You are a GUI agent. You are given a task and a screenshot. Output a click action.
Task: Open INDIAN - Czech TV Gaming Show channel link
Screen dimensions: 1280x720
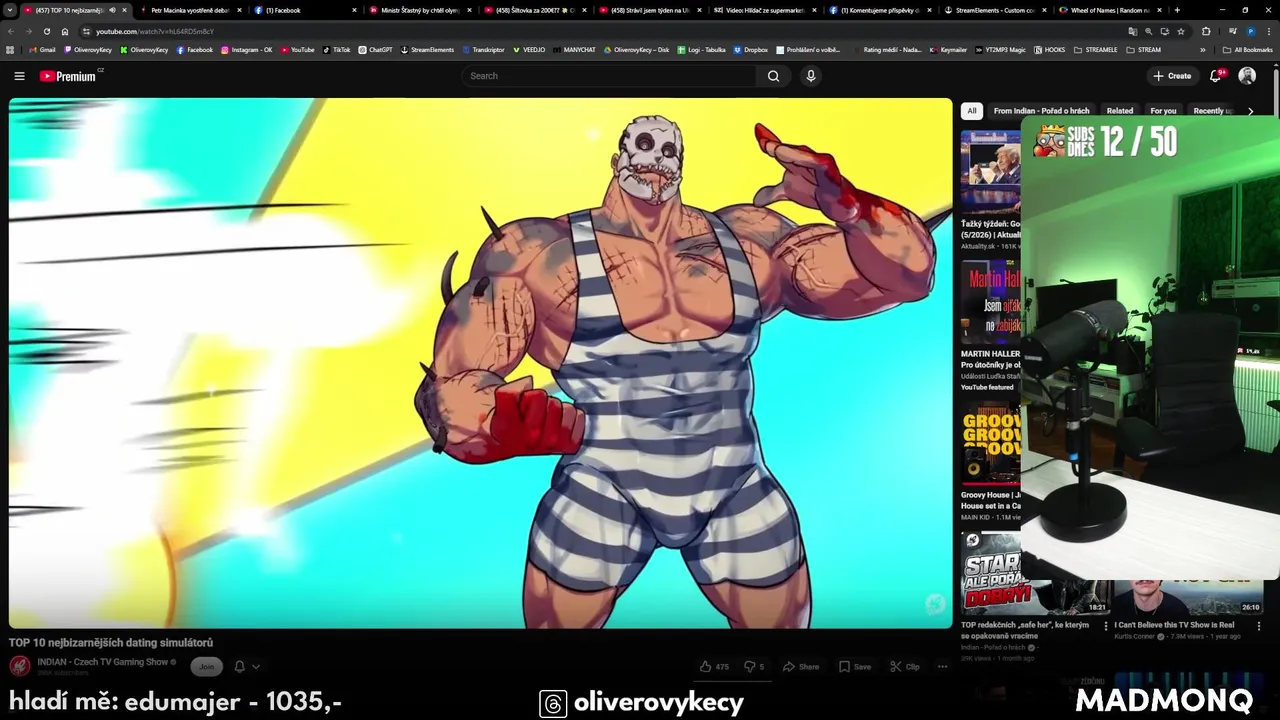click(102, 662)
